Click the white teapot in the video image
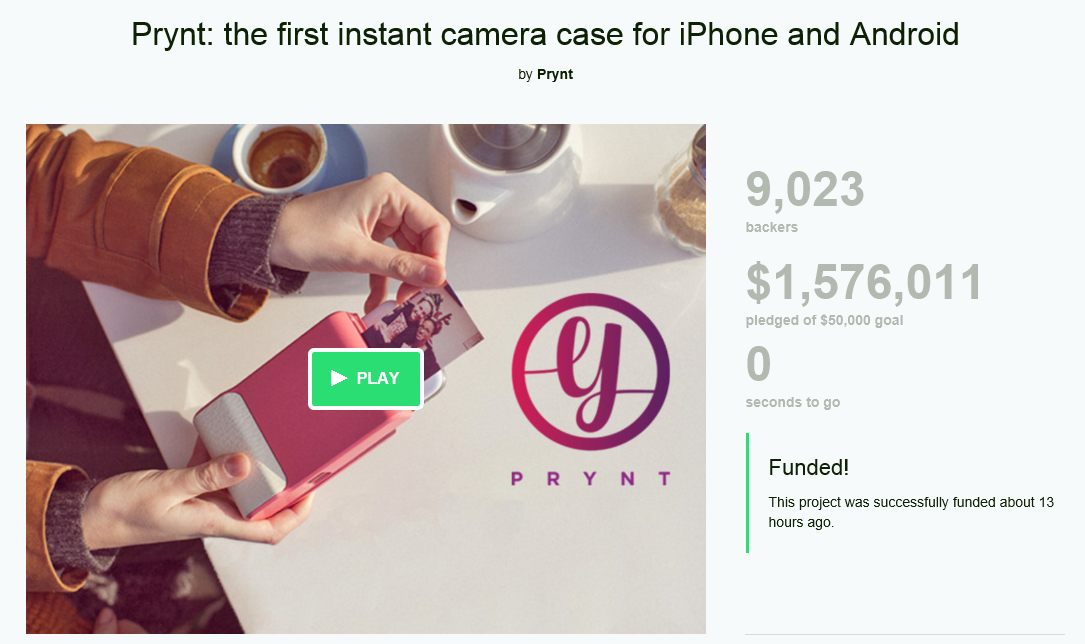The height and width of the screenshot is (644, 1085). pyautogui.click(x=509, y=180)
